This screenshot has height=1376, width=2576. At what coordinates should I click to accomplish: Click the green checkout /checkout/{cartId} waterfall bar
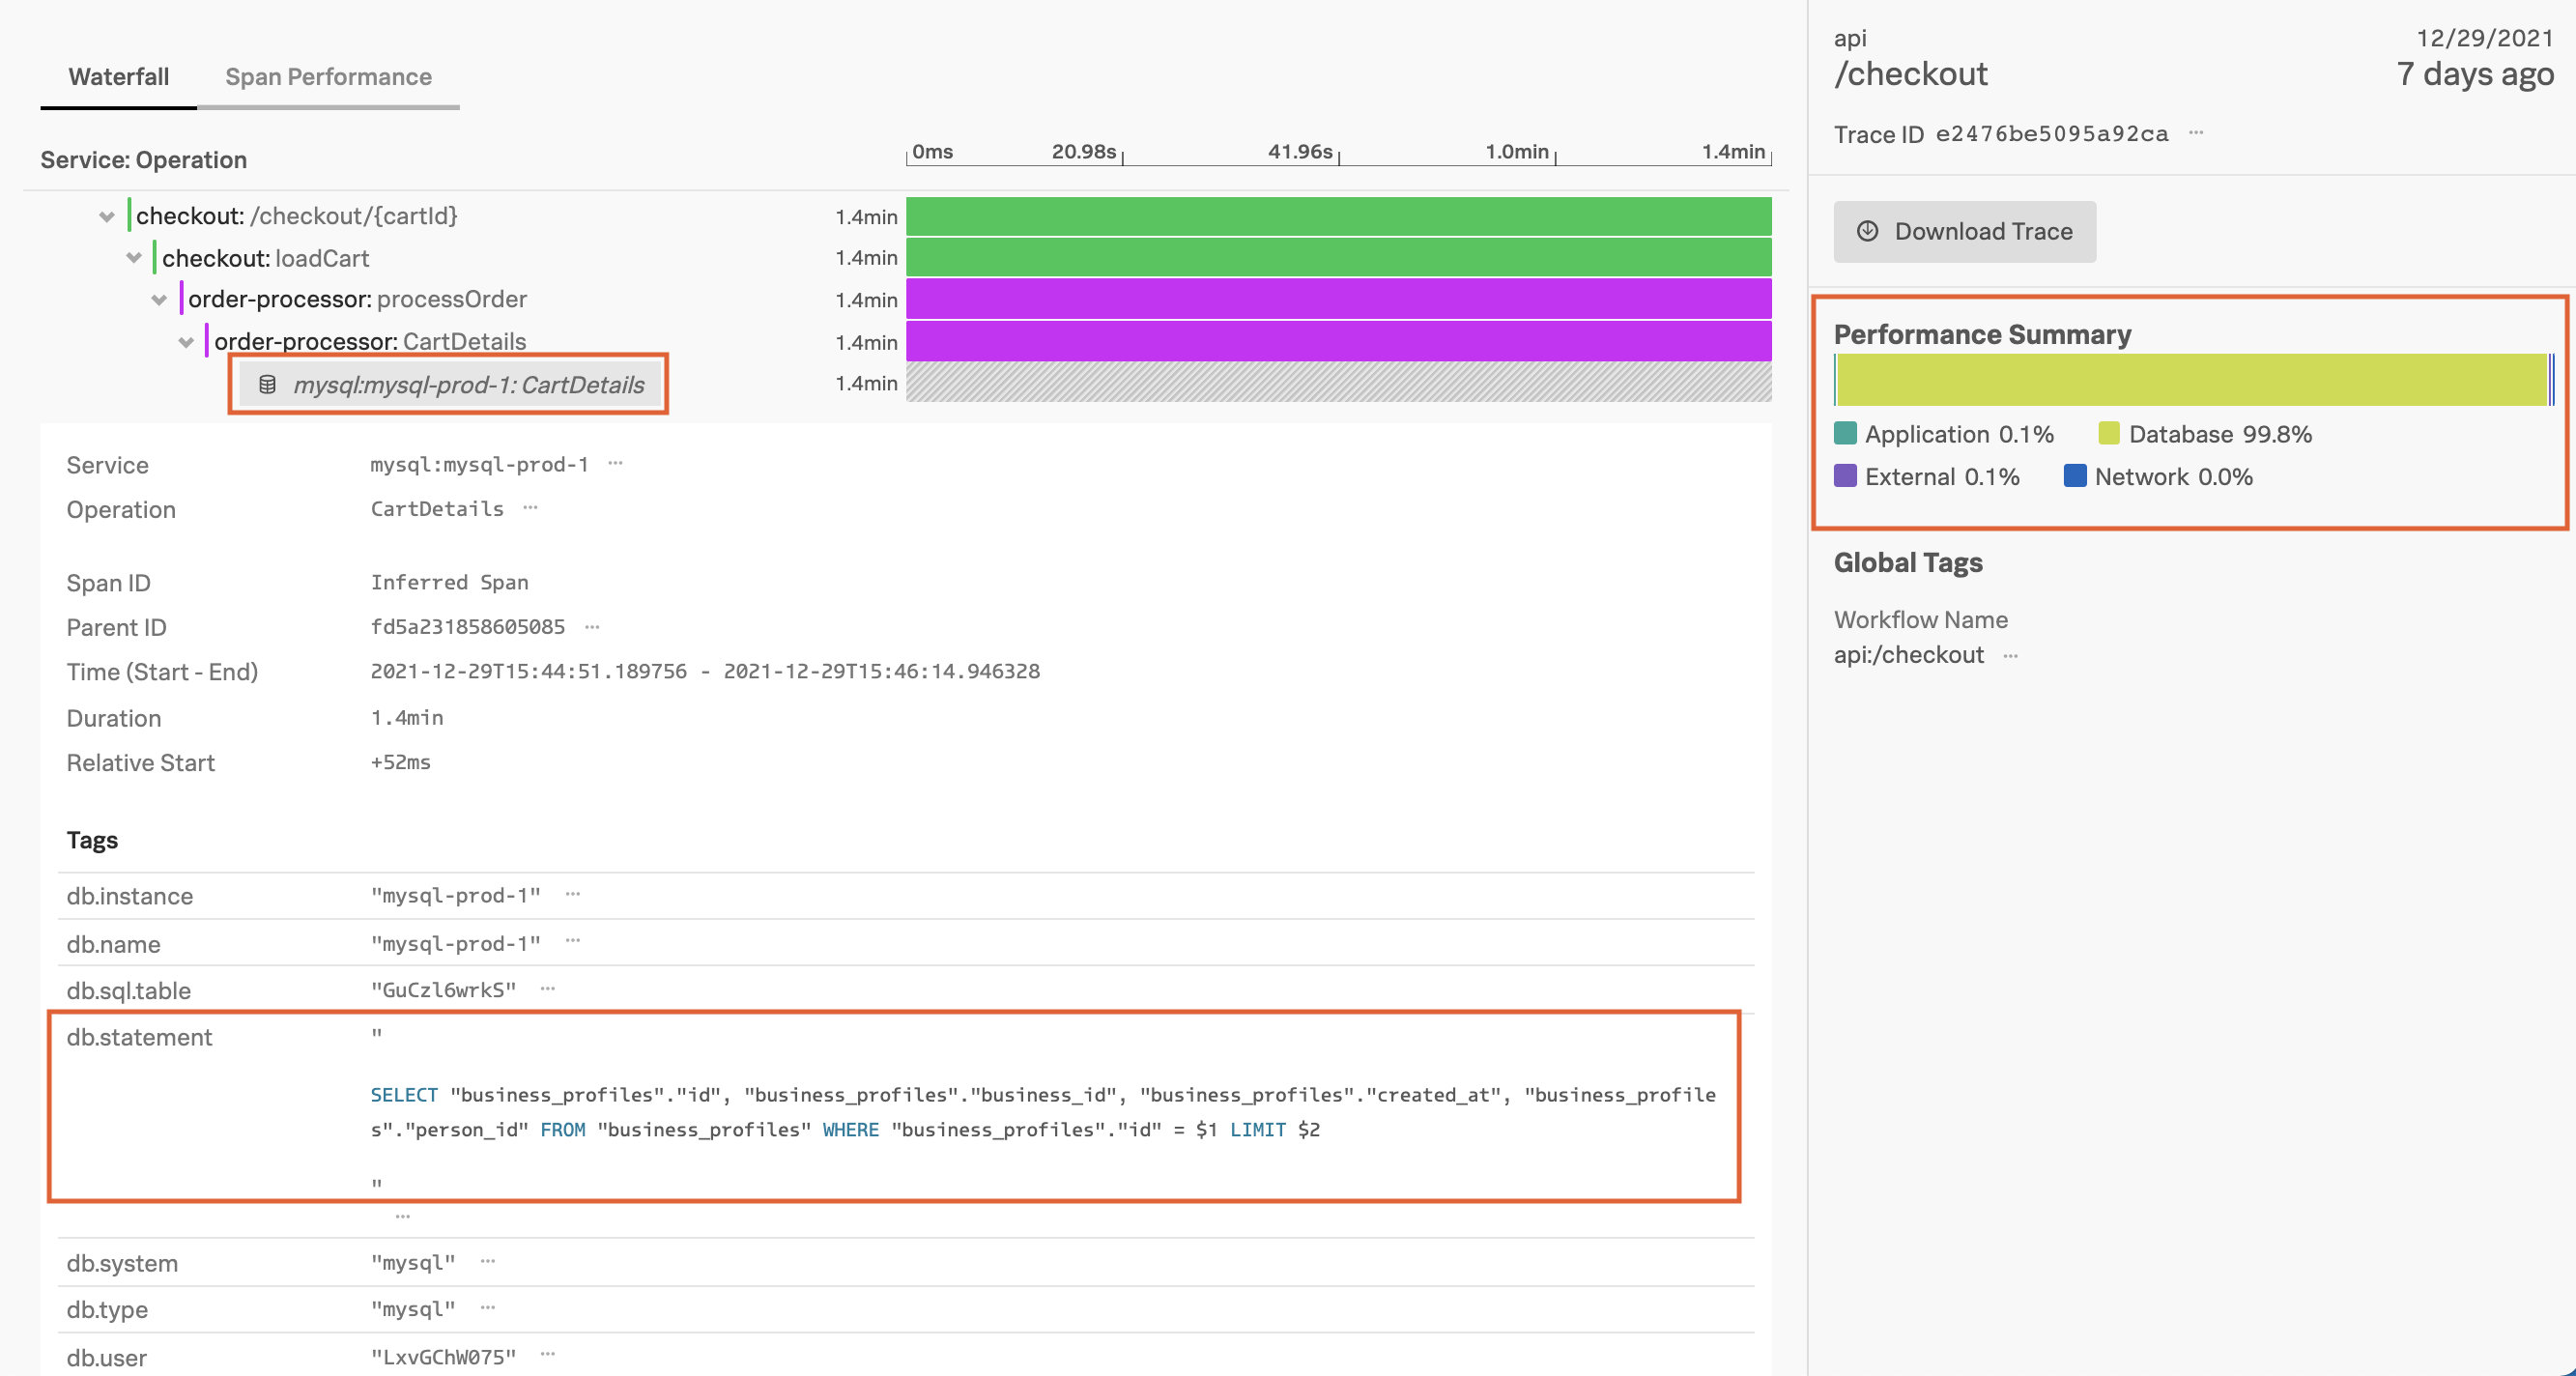1338,216
